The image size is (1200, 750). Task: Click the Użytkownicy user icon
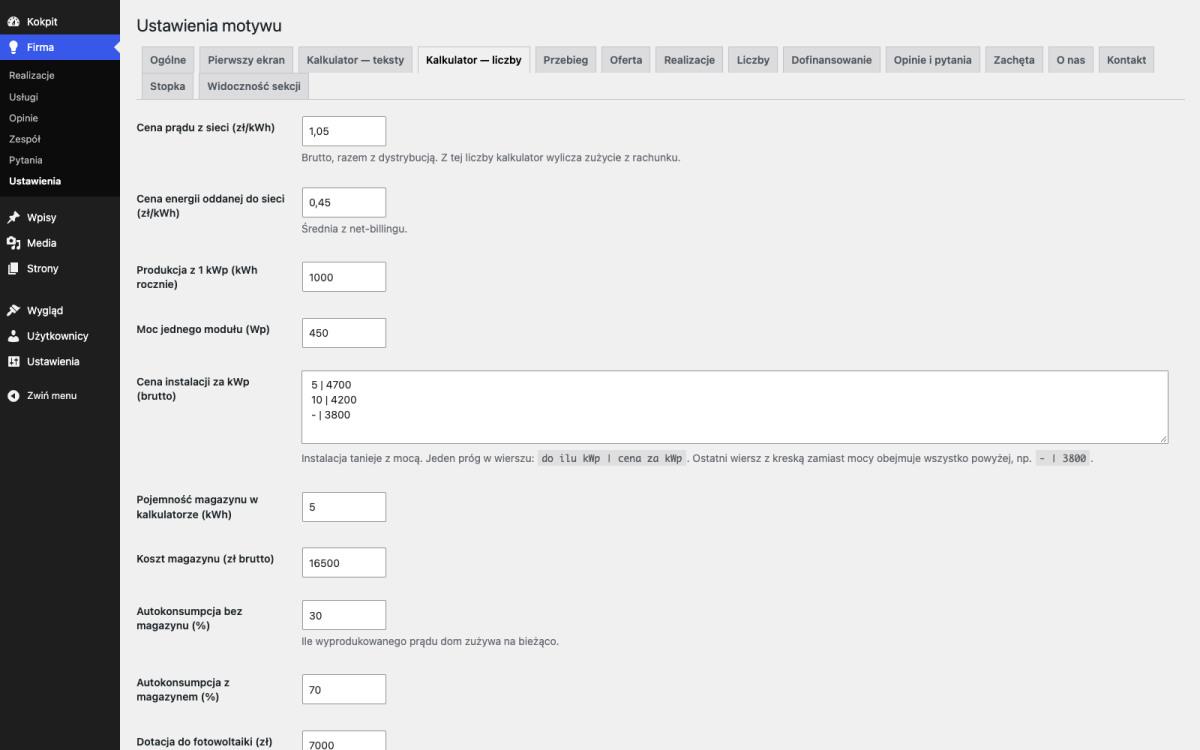tap(13, 336)
